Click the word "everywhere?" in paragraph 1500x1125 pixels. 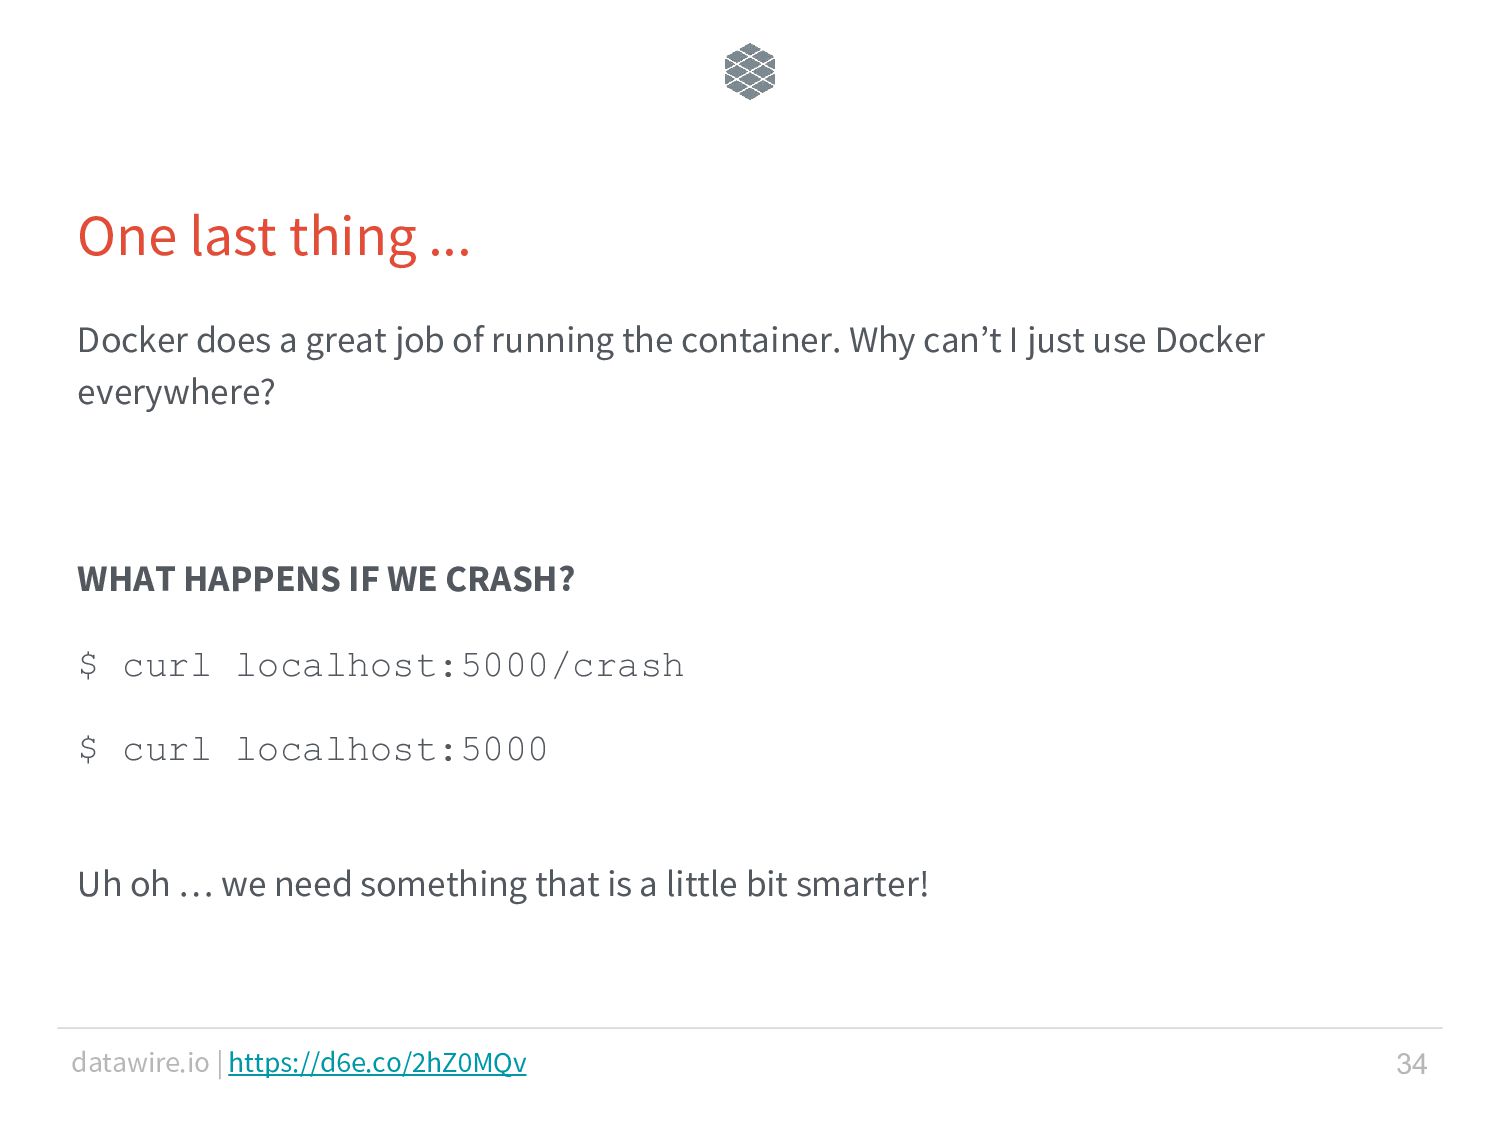point(176,392)
